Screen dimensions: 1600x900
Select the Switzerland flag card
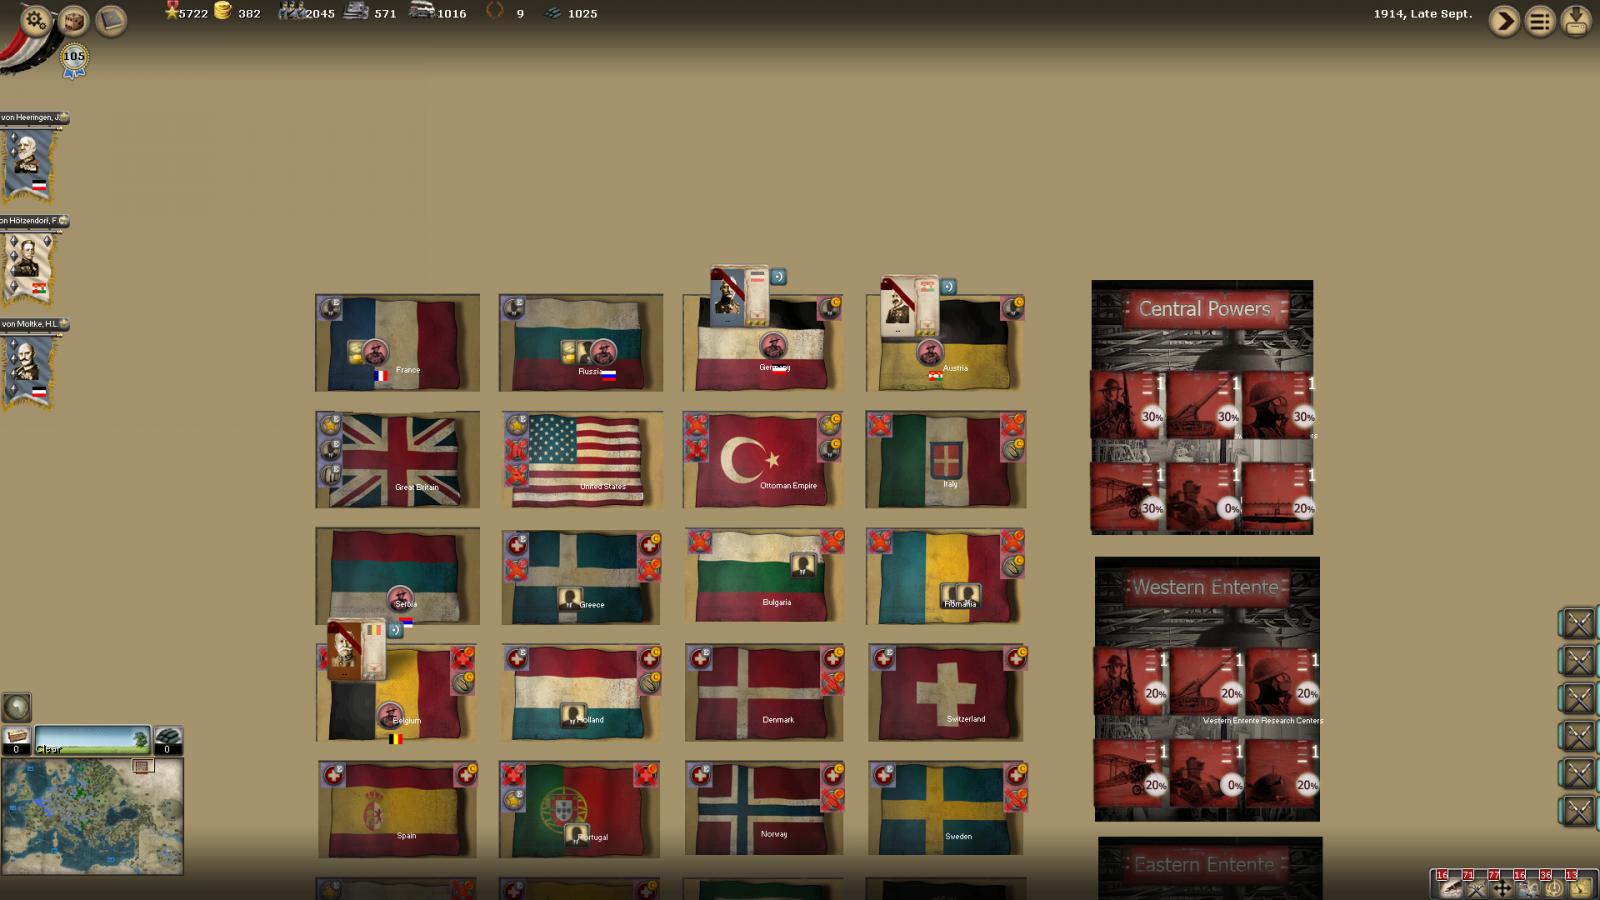pyautogui.click(x=946, y=693)
